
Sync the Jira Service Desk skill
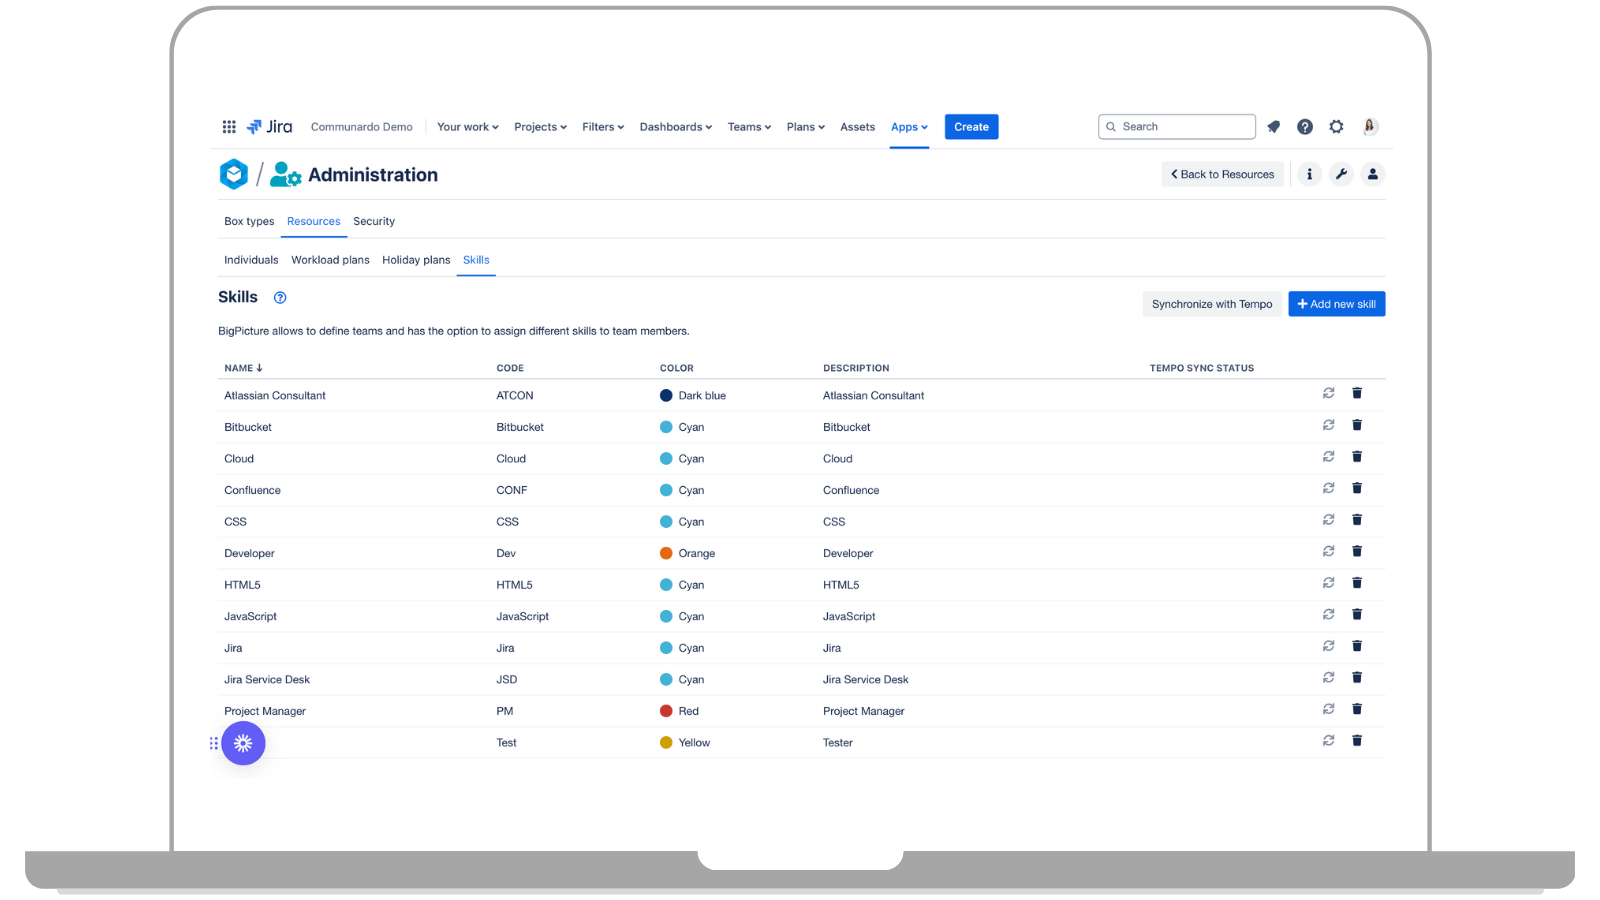[x=1329, y=677]
